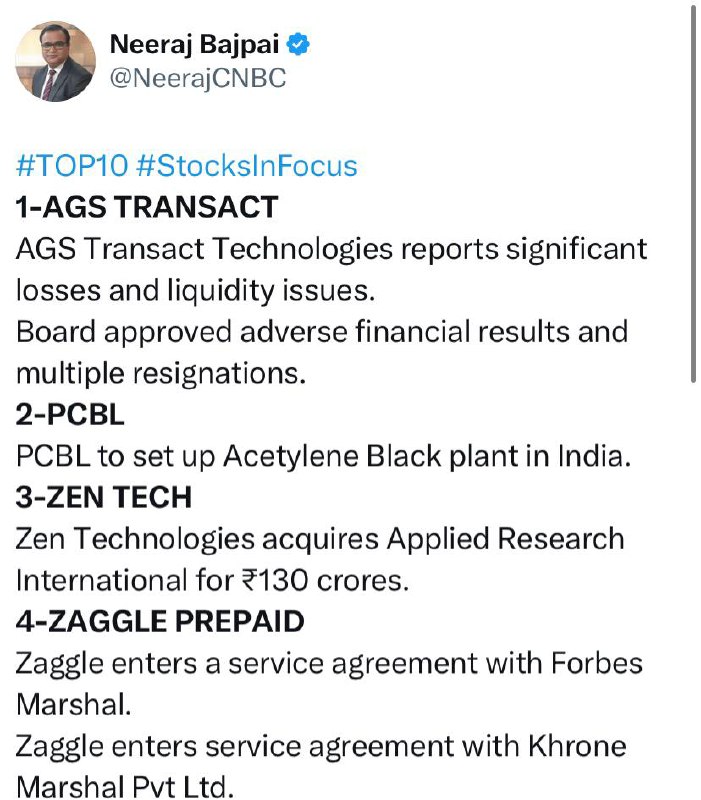701x800 pixels.
Task: Click the line 'Board approved adverse financial results'
Action: pyautogui.click(x=293, y=332)
